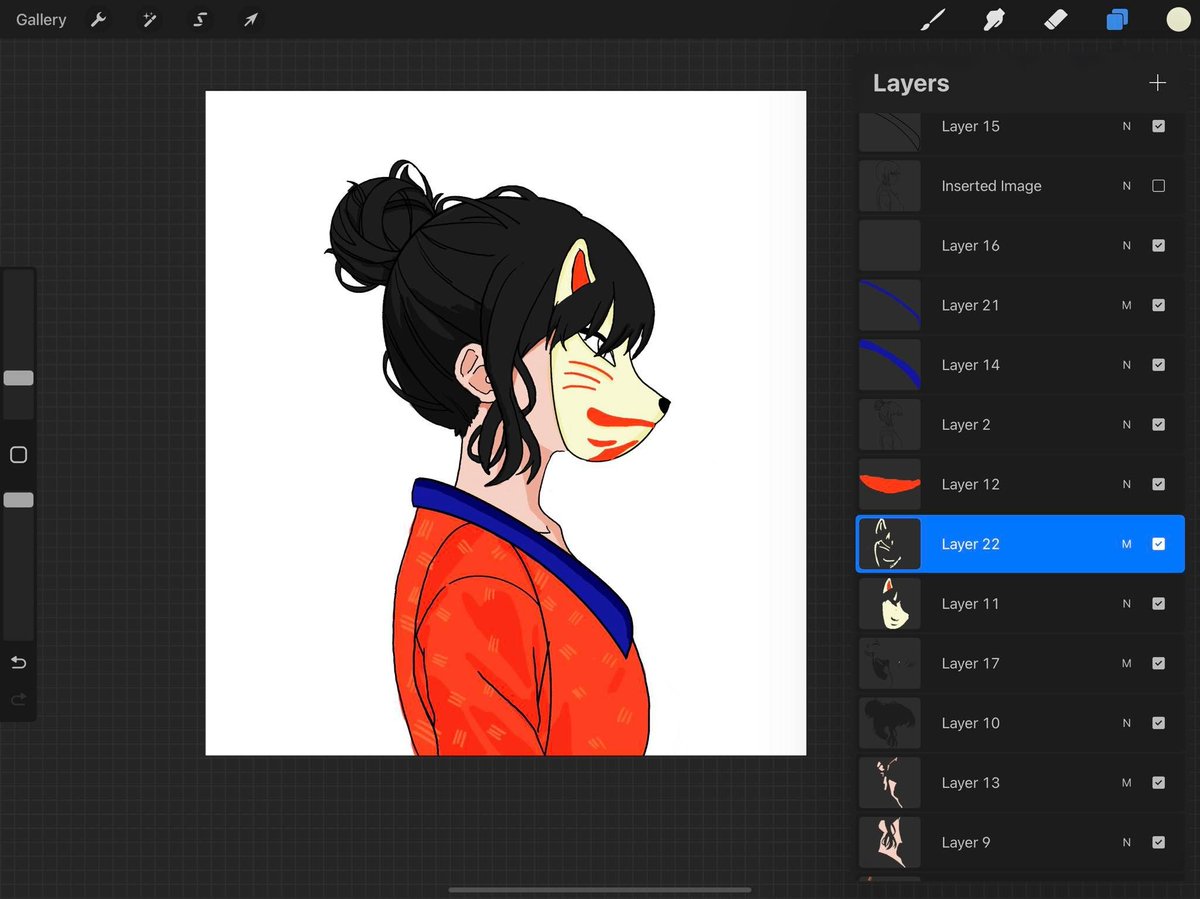Select the Layer 9 row
Screen dimensions: 1200x899
[1020, 843]
